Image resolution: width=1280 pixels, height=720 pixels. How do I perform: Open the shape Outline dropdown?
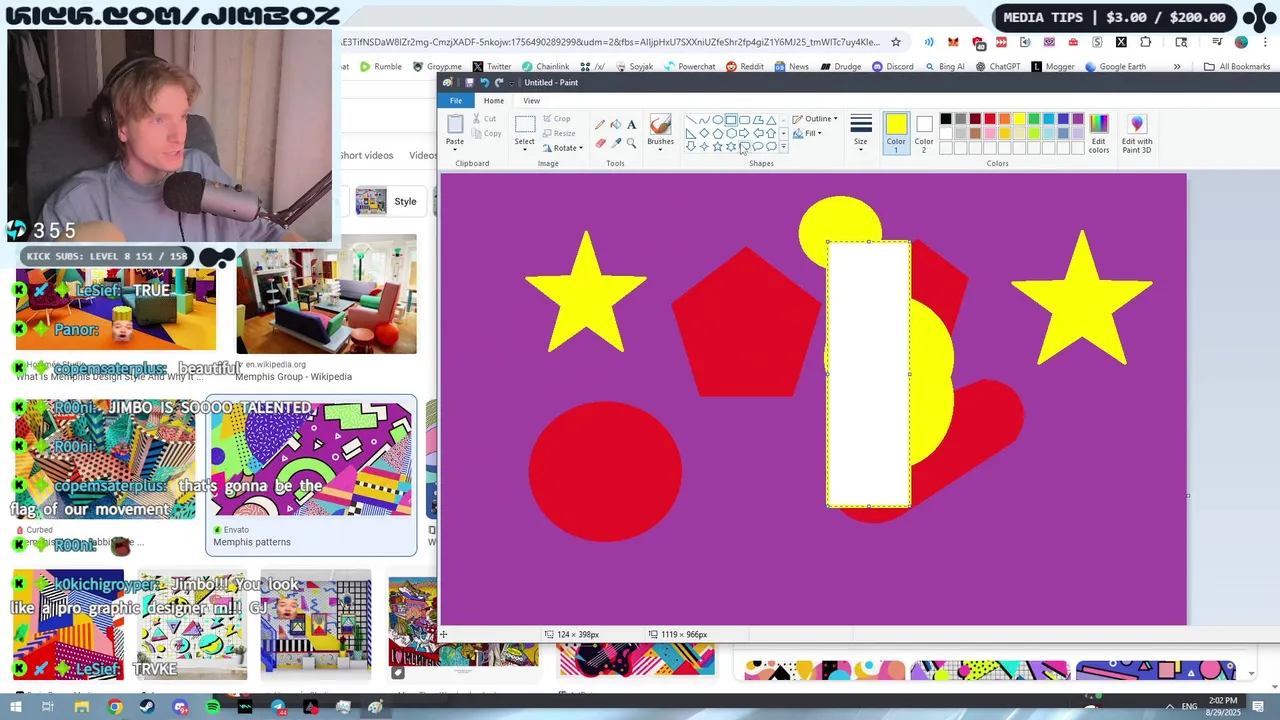click(x=815, y=119)
